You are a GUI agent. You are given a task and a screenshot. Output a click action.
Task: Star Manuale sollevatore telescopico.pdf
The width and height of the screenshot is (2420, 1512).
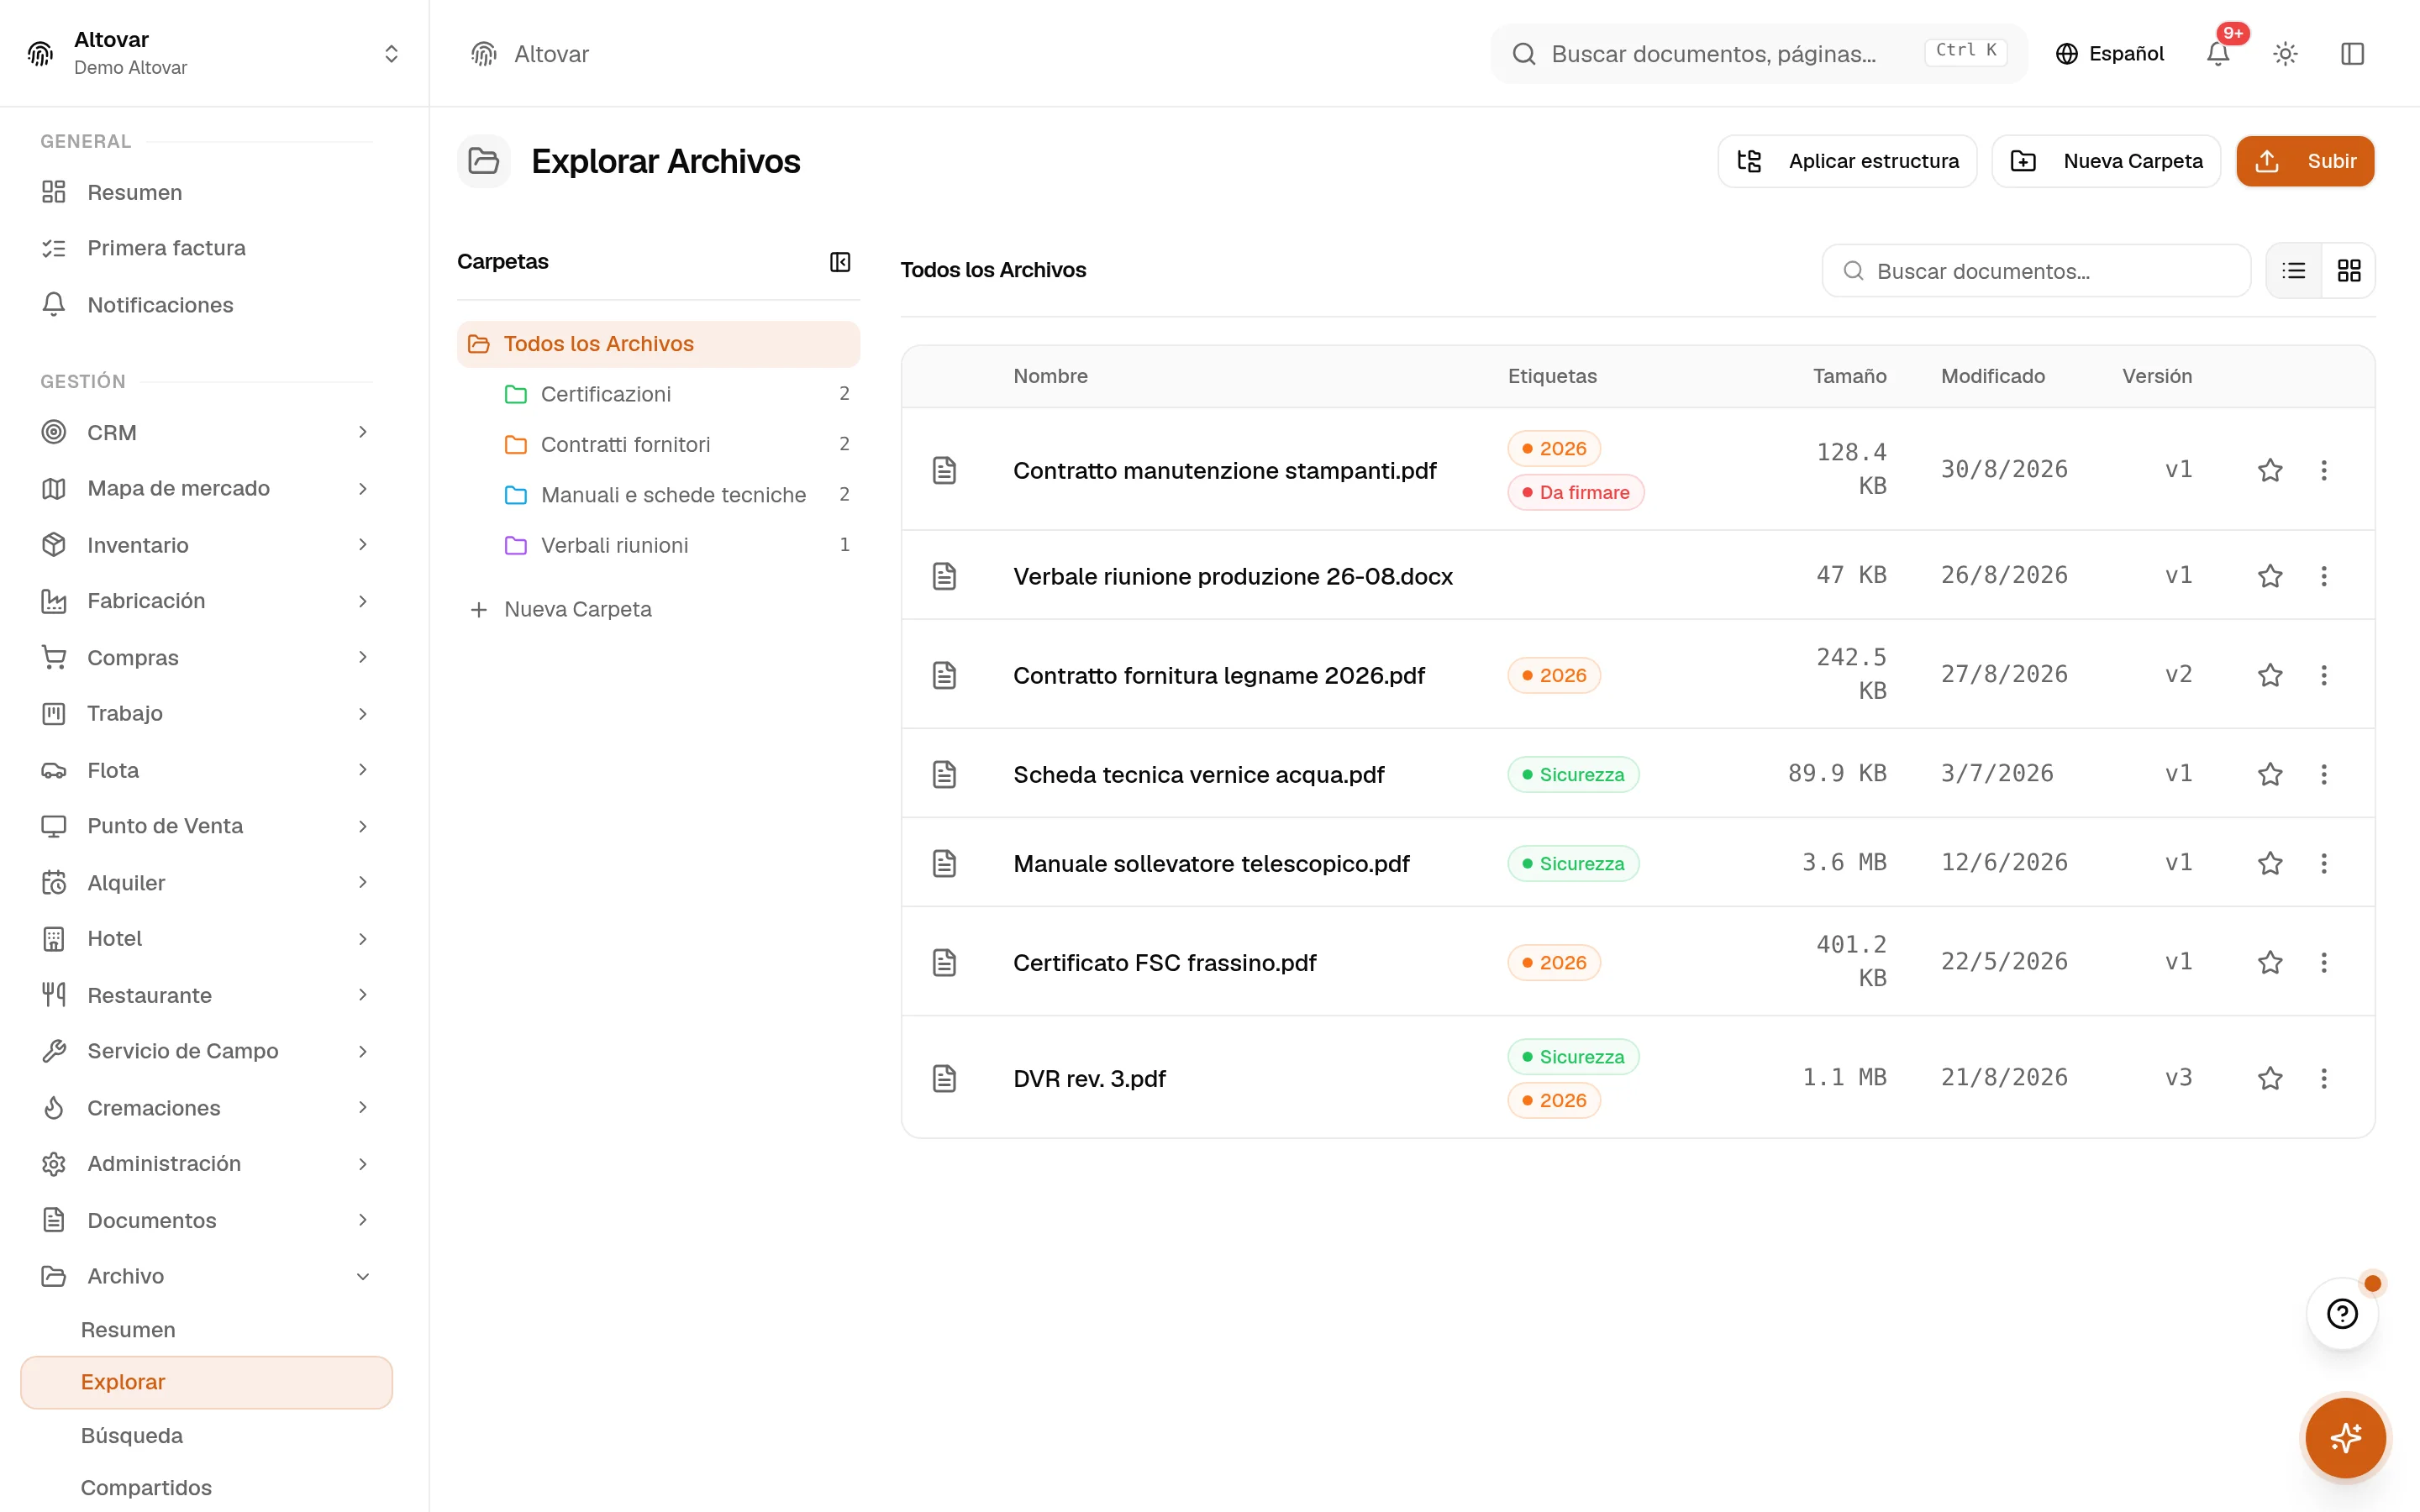(2270, 863)
